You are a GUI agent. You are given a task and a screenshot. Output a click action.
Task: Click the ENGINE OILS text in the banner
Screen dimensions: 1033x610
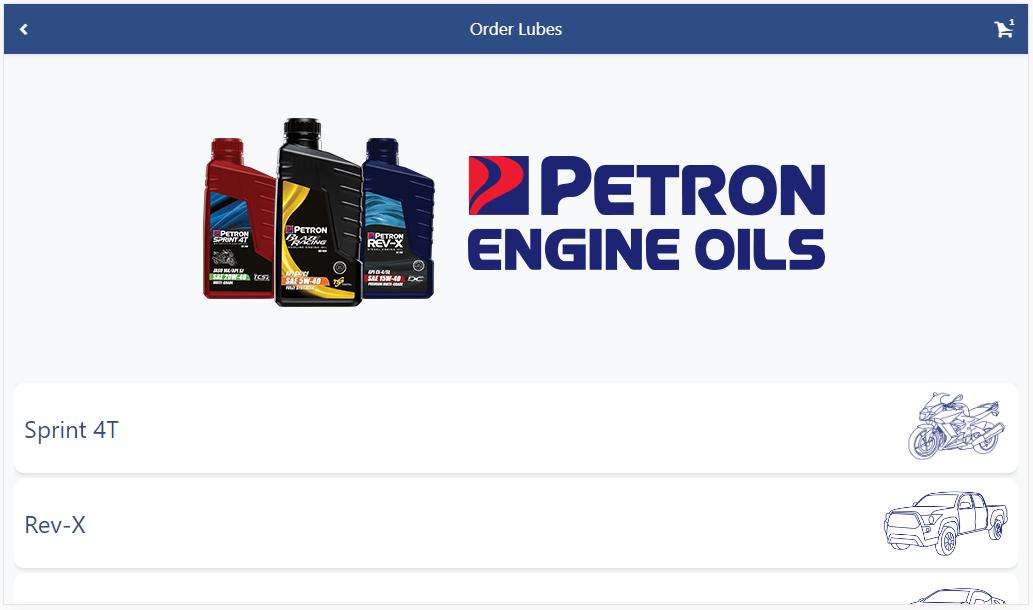pos(646,250)
